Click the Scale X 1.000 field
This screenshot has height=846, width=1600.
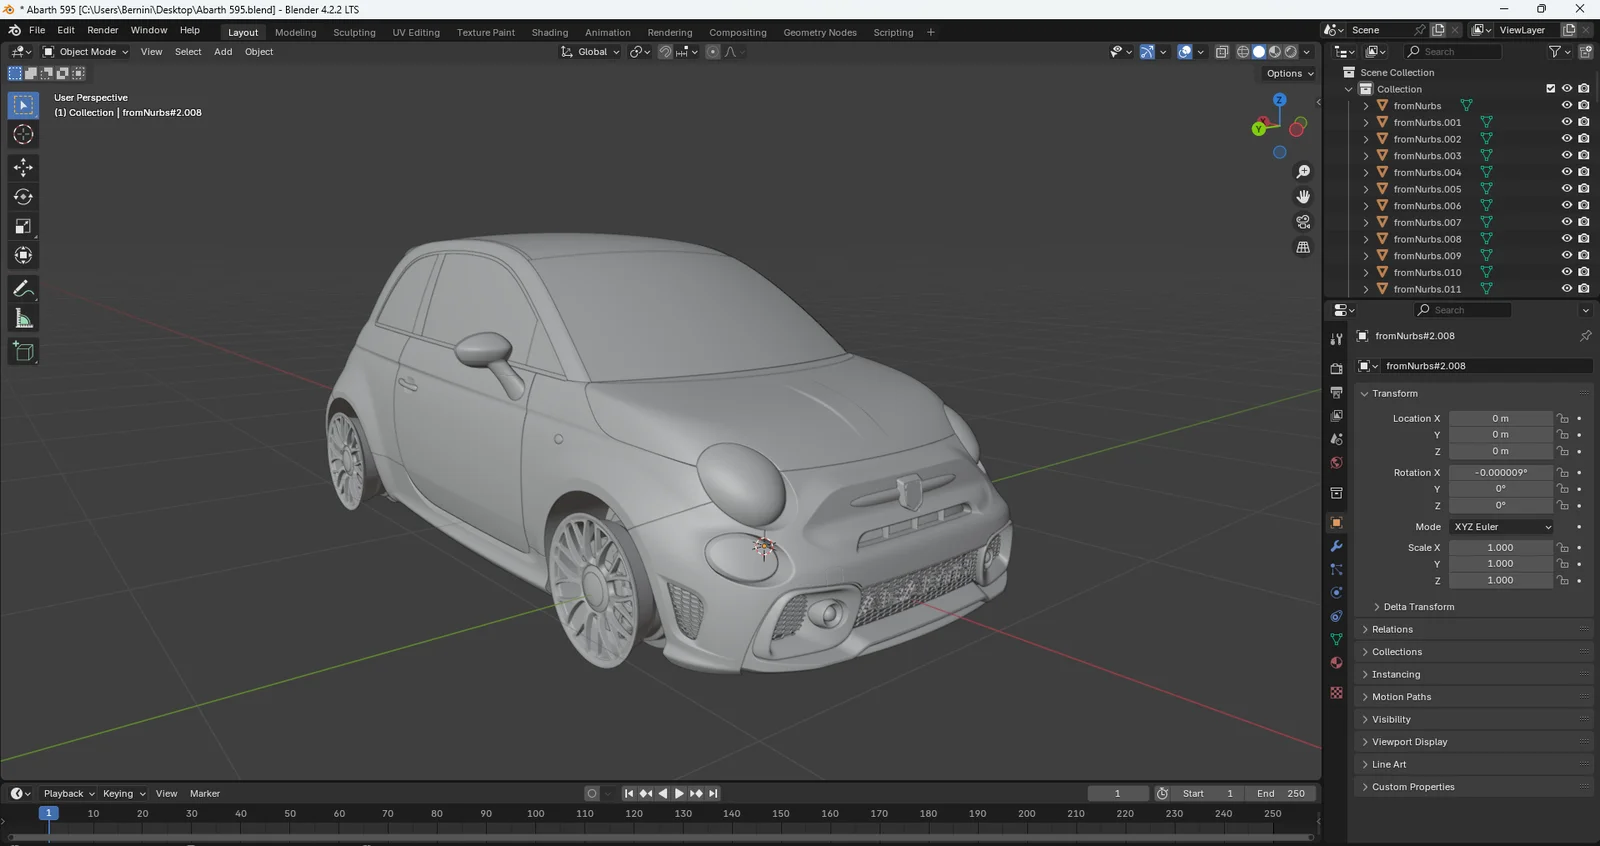(x=1501, y=548)
